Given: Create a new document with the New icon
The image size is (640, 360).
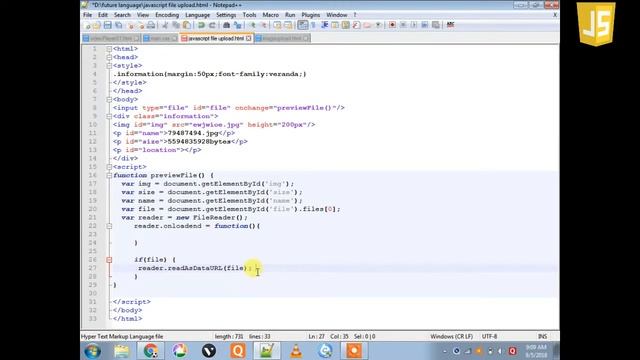Looking at the screenshot, I should point(87,25).
